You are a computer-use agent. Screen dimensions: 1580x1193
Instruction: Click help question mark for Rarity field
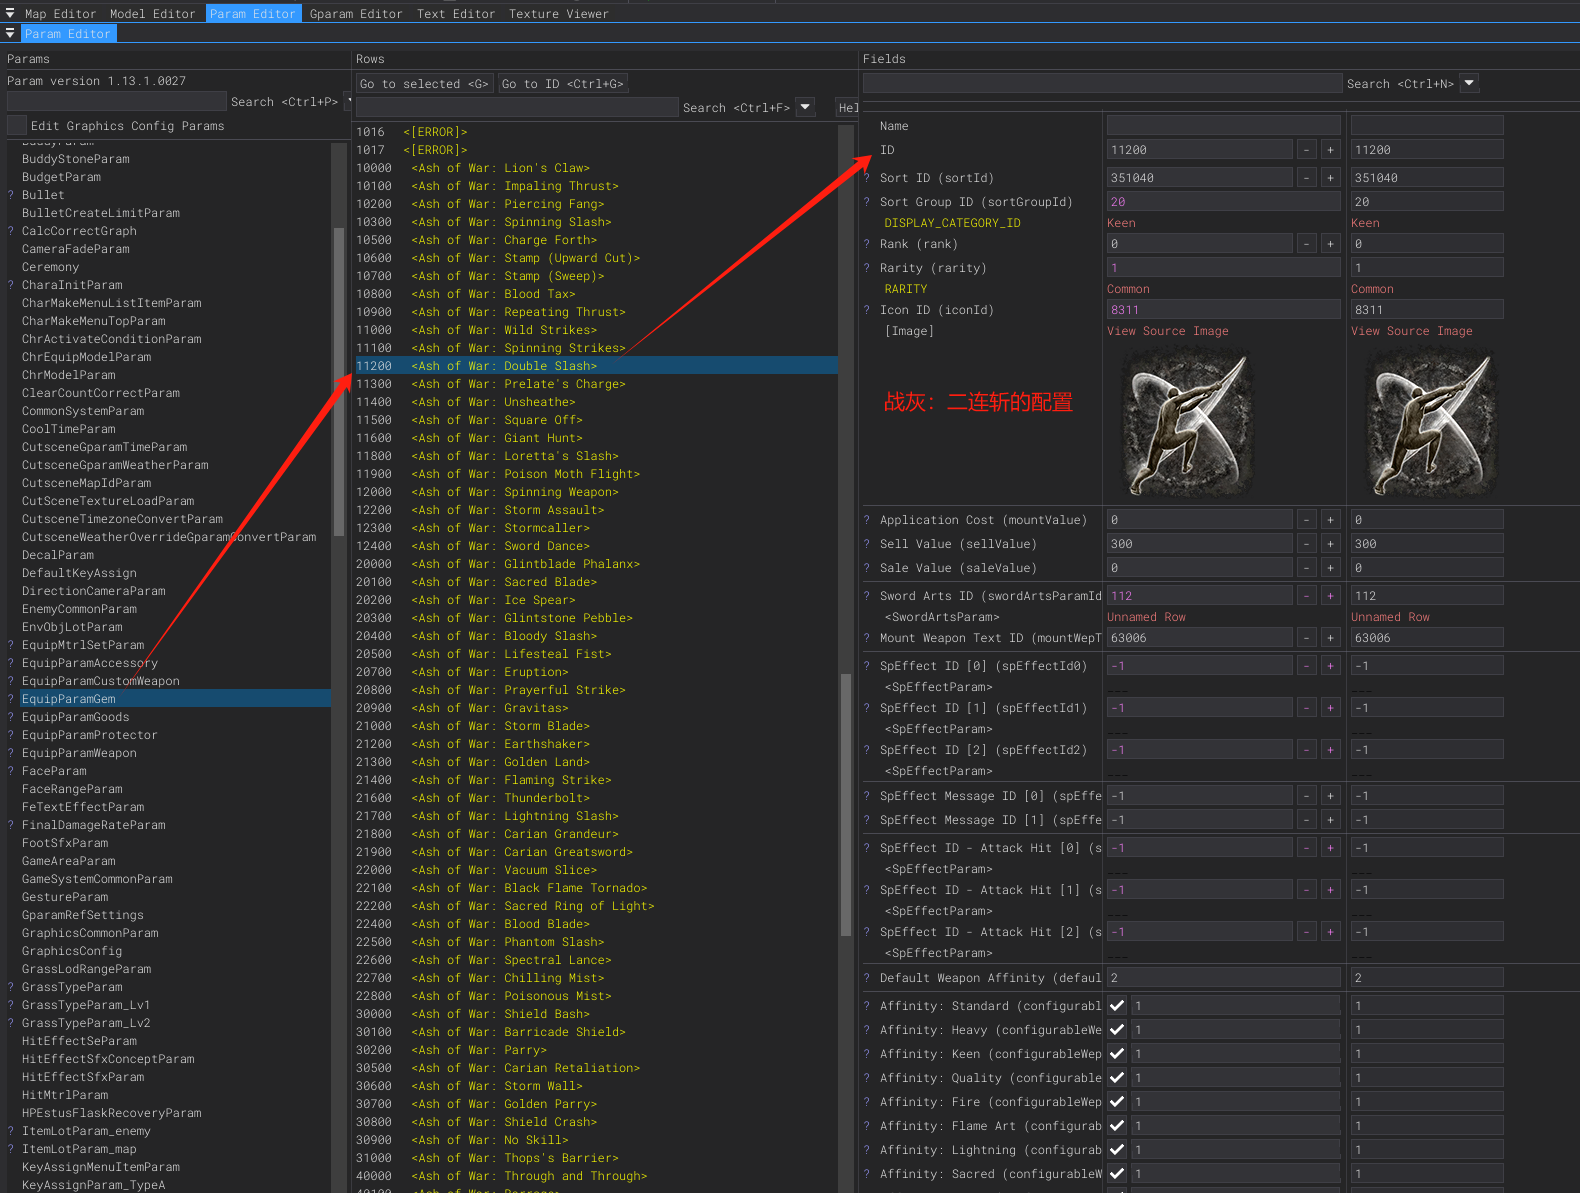pyautogui.click(x=867, y=268)
